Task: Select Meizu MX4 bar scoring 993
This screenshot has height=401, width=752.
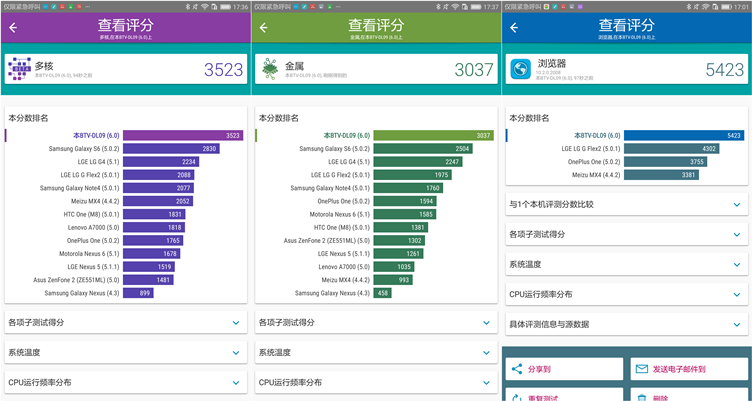Action: pyautogui.click(x=393, y=280)
